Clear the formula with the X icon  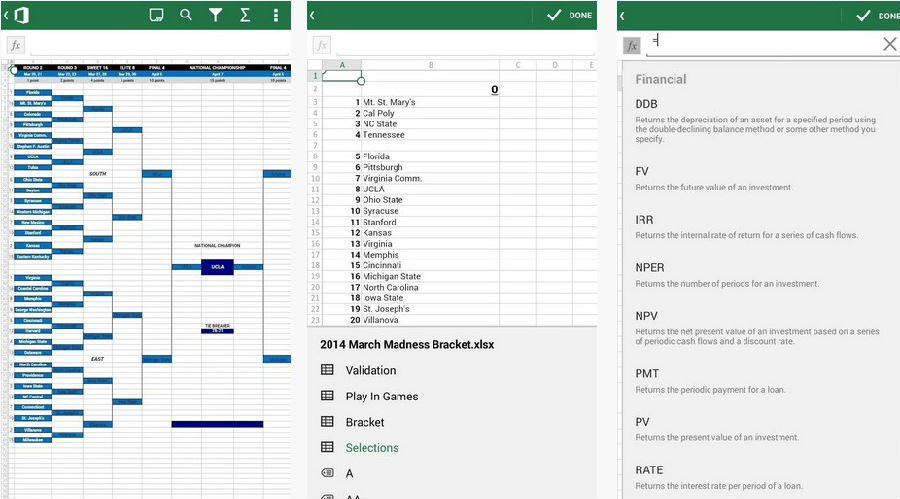(x=889, y=44)
